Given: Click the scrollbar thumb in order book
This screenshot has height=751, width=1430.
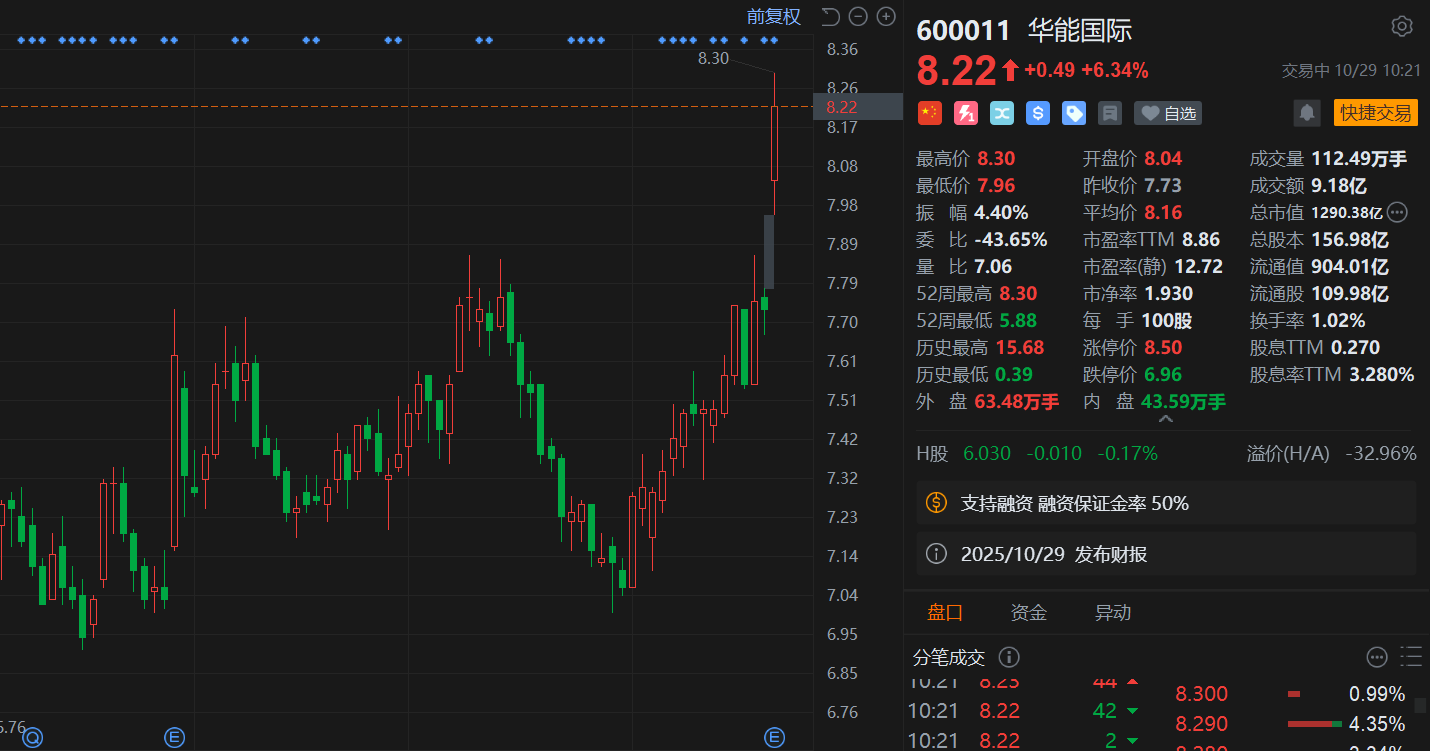Looking at the screenshot, I should tap(1420, 705).
